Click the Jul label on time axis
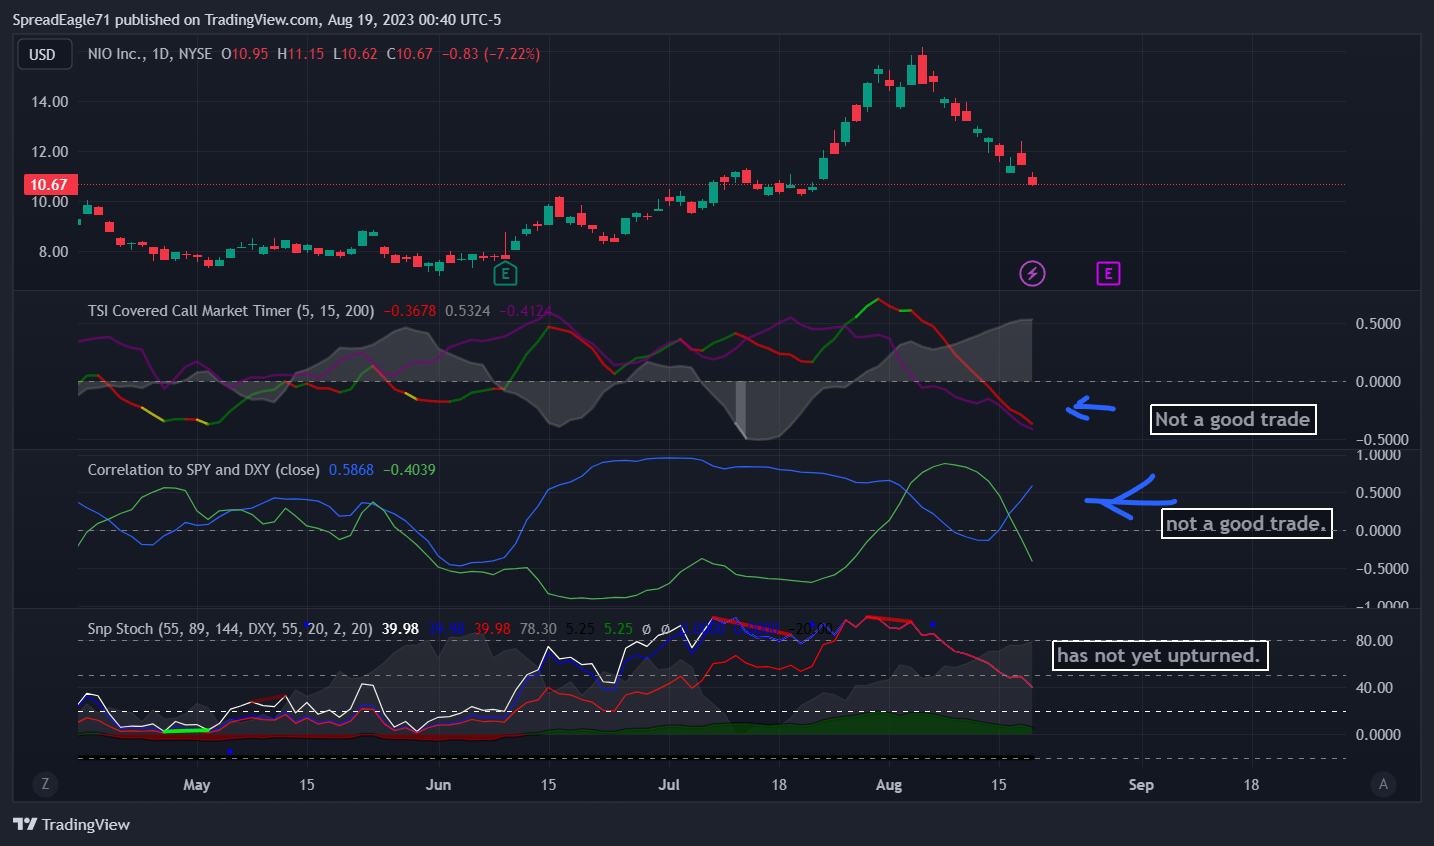The width and height of the screenshot is (1434, 846). click(669, 785)
